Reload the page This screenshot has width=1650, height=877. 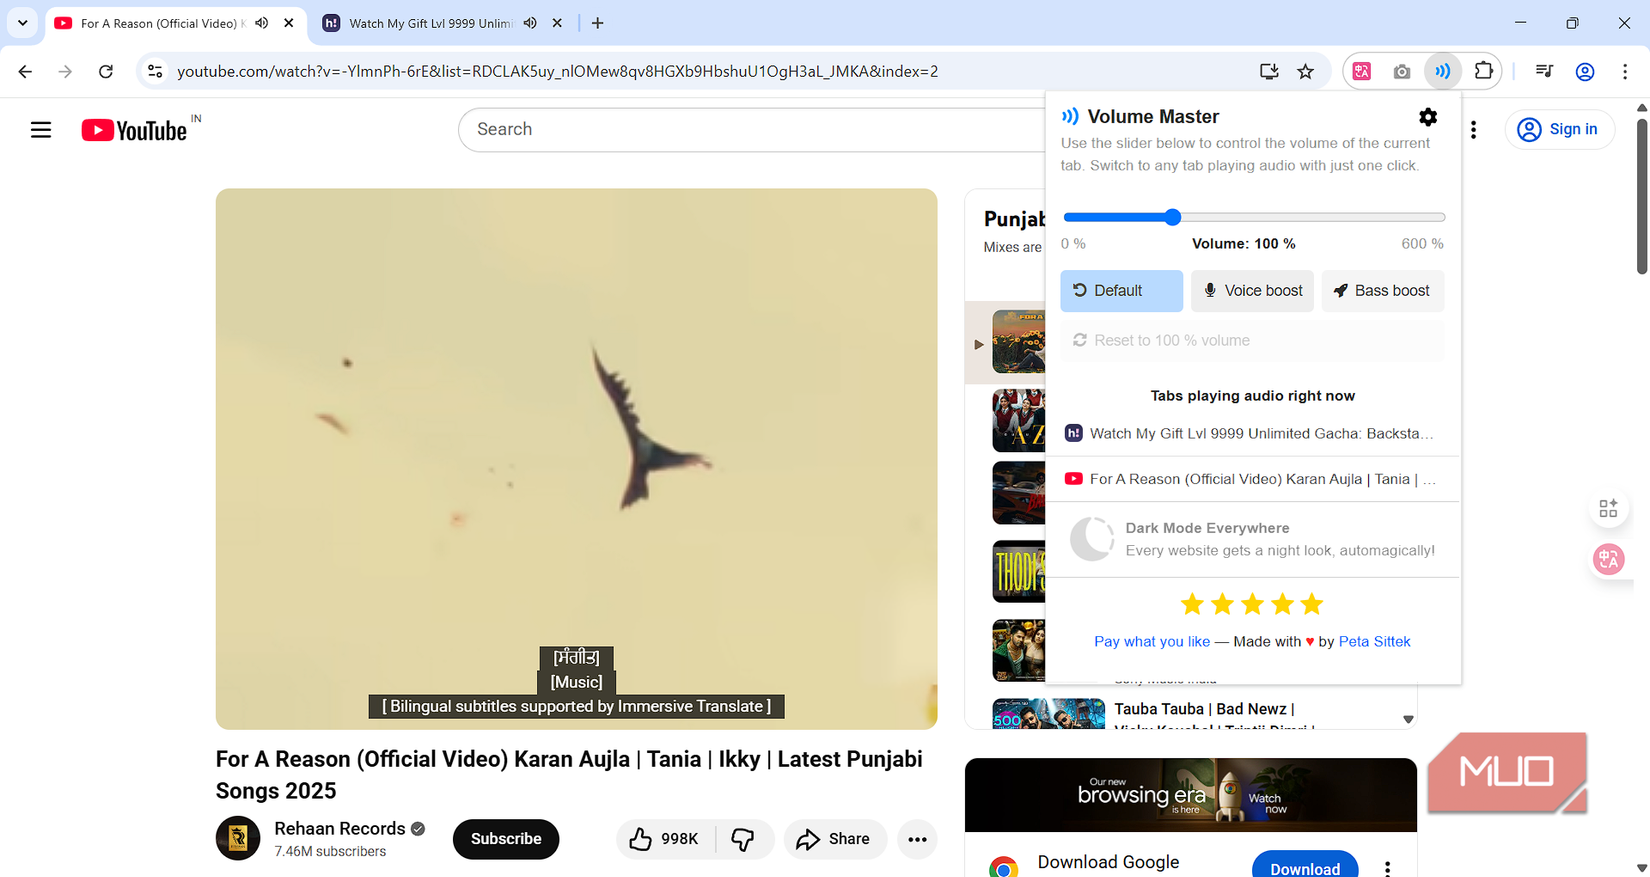[106, 71]
